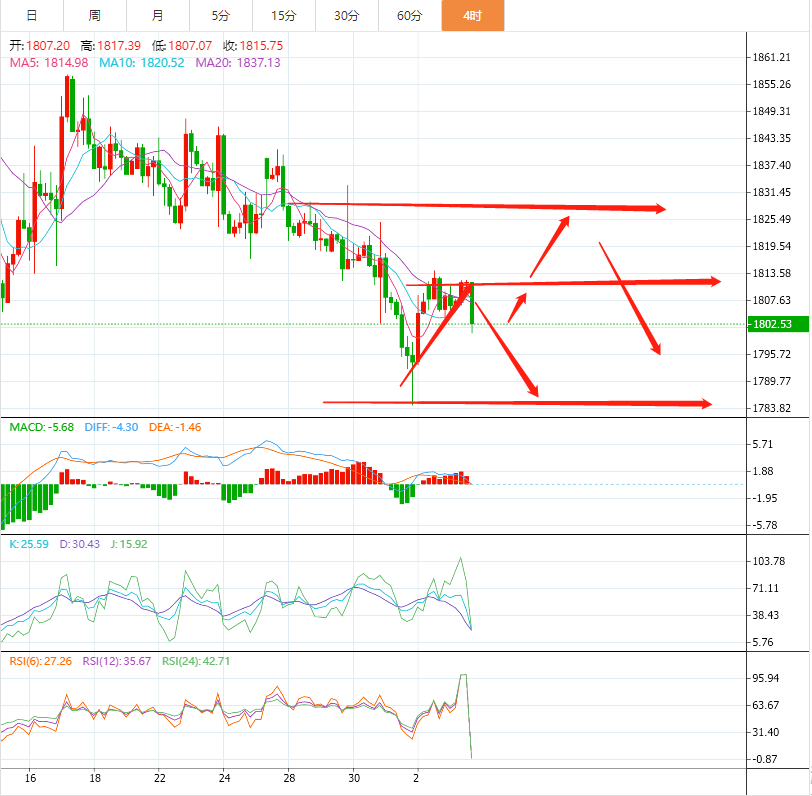Image resolution: width=812 pixels, height=796 pixels.
Task: Click the RSI(24): 42.71 label
Action: [x=196, y=661]
